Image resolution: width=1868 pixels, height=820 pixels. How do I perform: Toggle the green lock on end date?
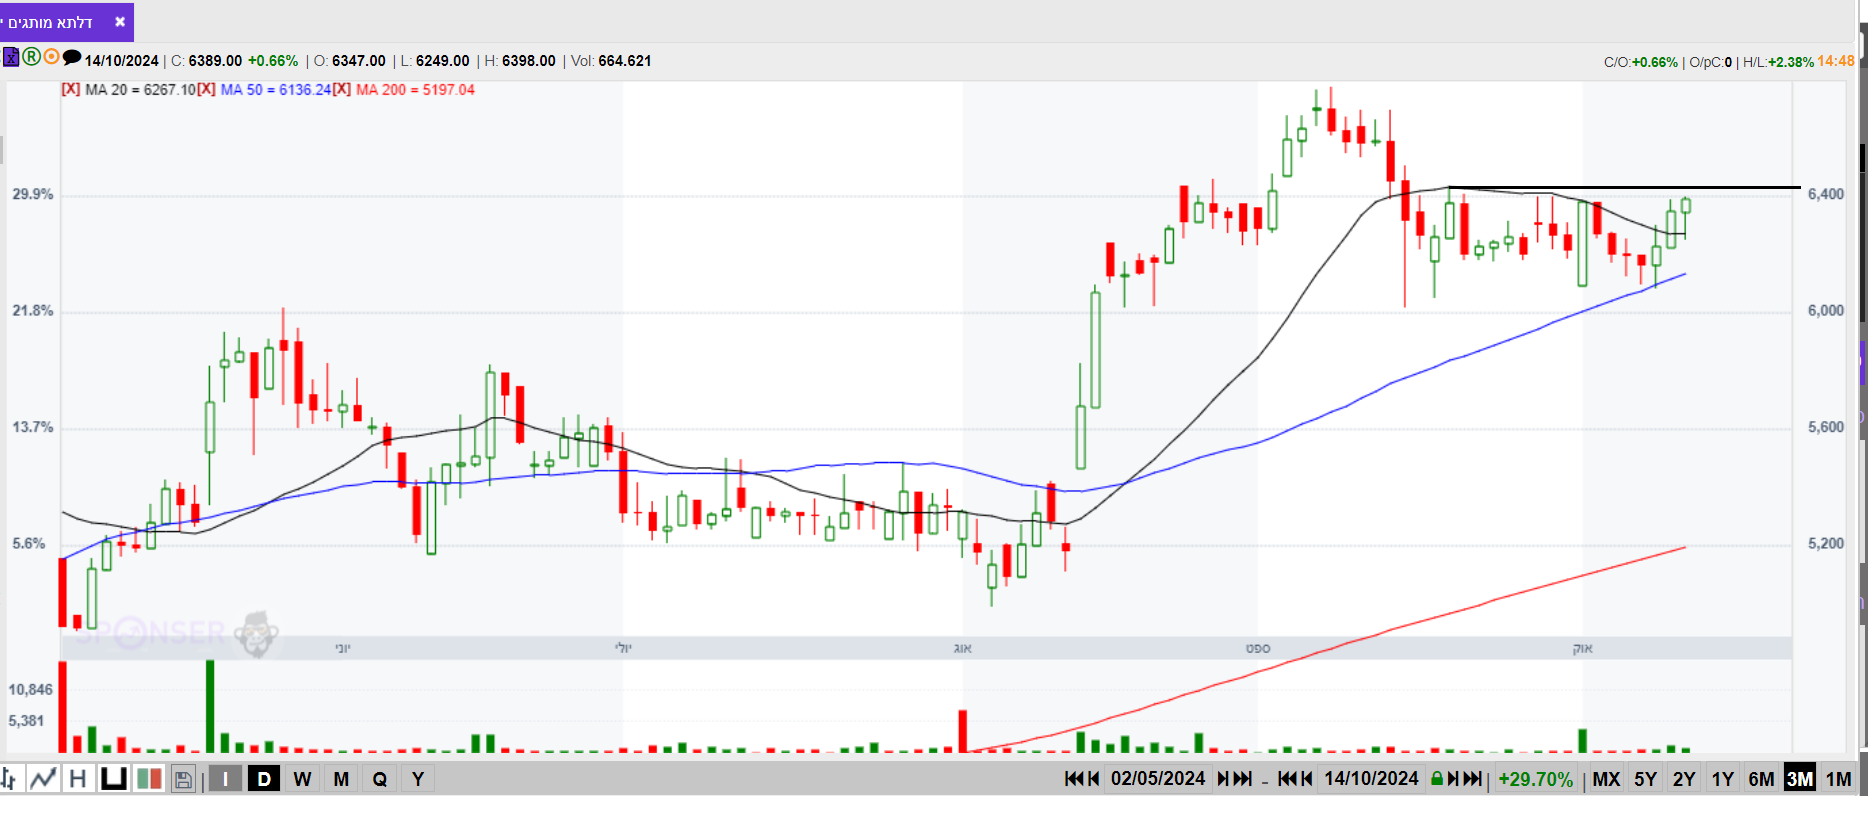coord(1437,779)
